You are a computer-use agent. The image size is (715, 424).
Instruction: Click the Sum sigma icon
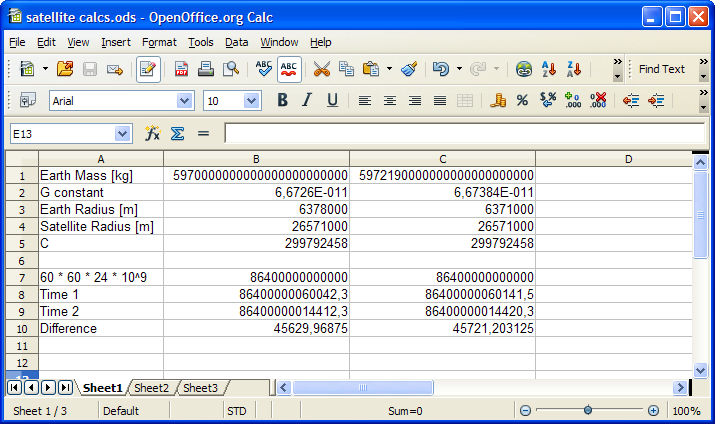(x=177, y=133)
